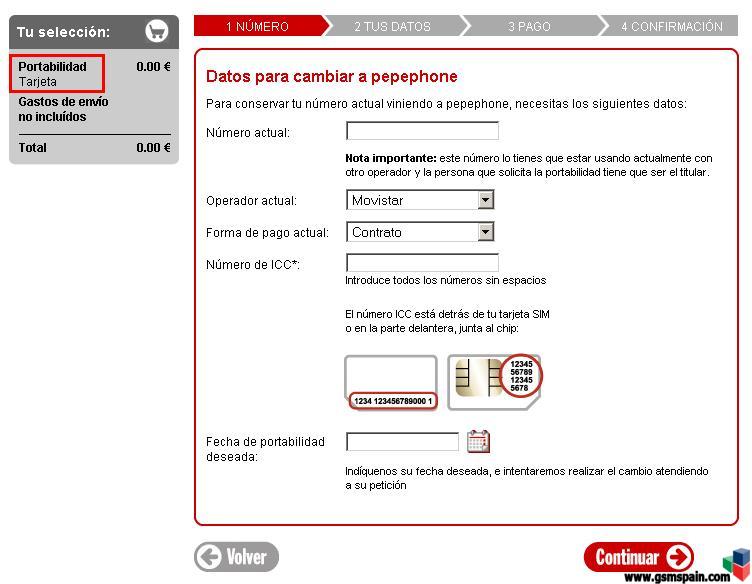Click SIM chip front illustration
Screen dimensions: 752x584
click(494, 382)
